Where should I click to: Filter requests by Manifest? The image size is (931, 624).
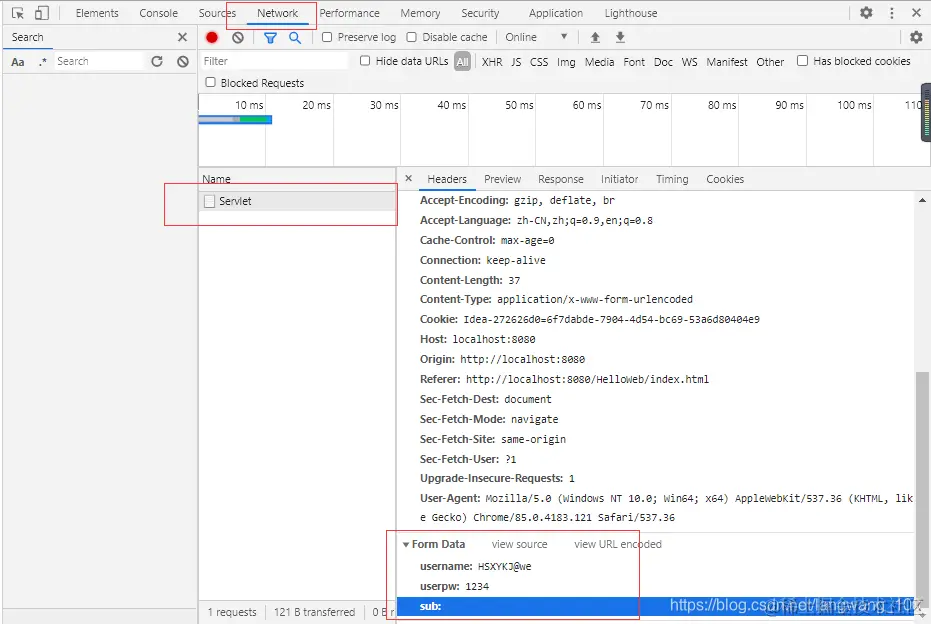[x=727, y=62]
